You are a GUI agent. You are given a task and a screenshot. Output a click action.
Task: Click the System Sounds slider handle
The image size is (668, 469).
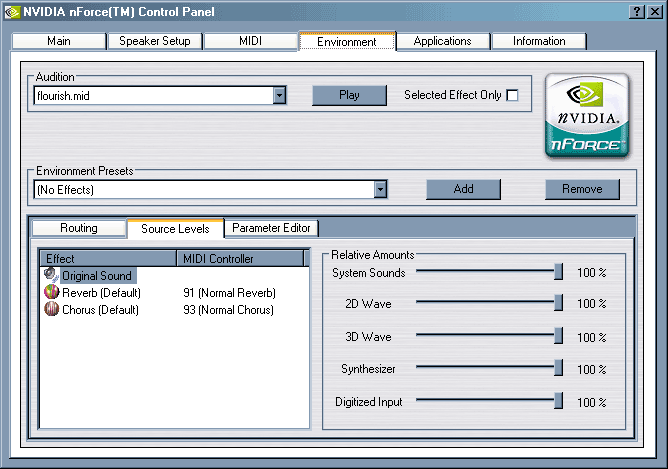[x=558, y=271]
